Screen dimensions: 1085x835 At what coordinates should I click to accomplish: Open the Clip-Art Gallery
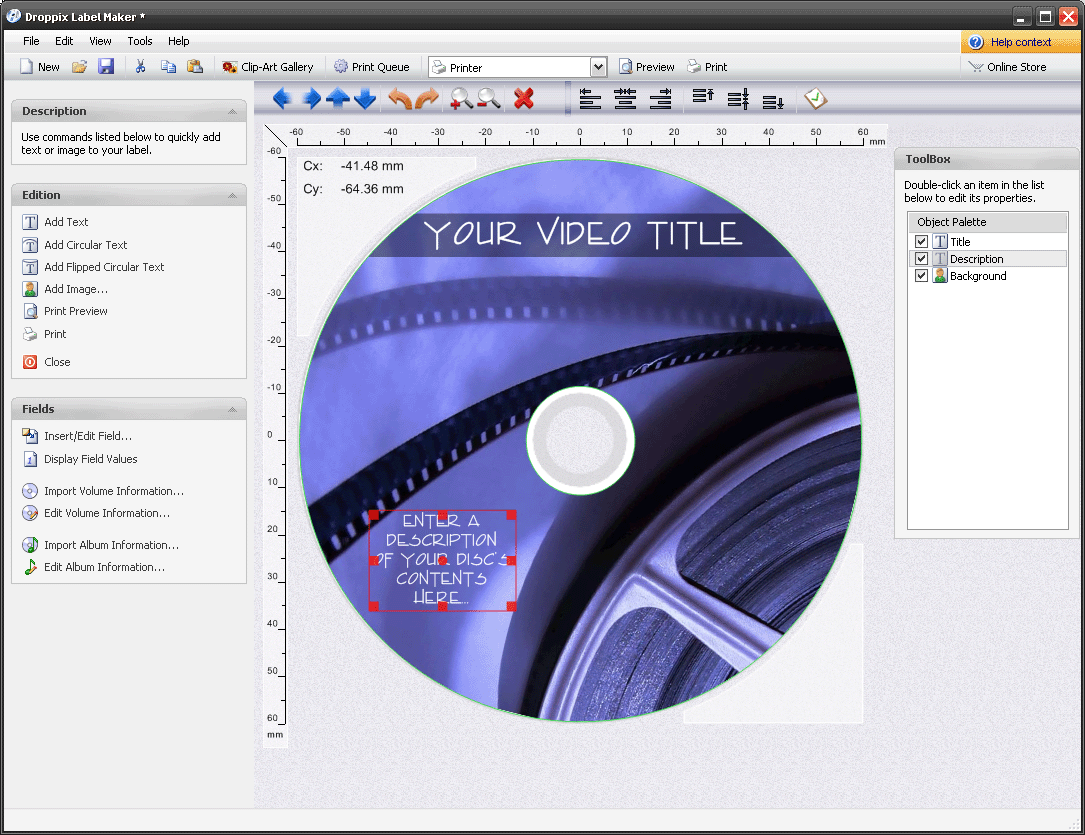click(x=268, y=67)
